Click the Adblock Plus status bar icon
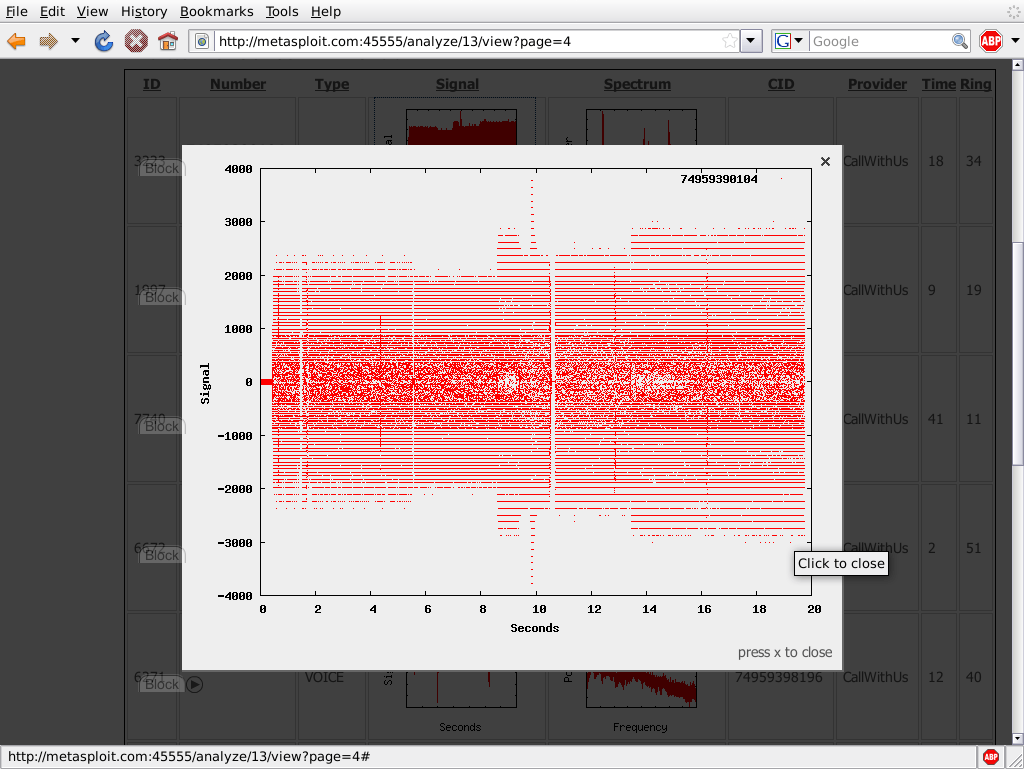The image size is (1024, 769). tap(991, 756)
